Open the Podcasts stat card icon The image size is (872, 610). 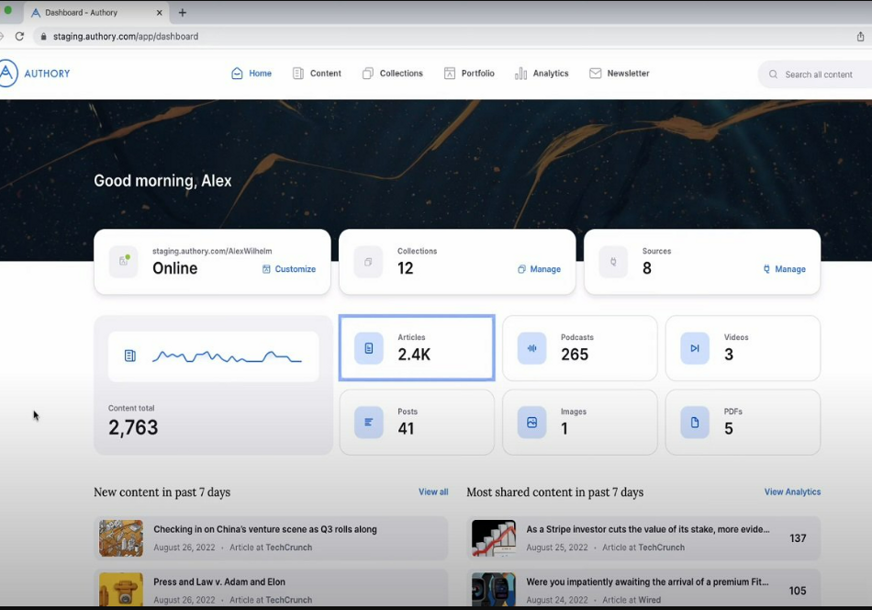coord(532,348)
